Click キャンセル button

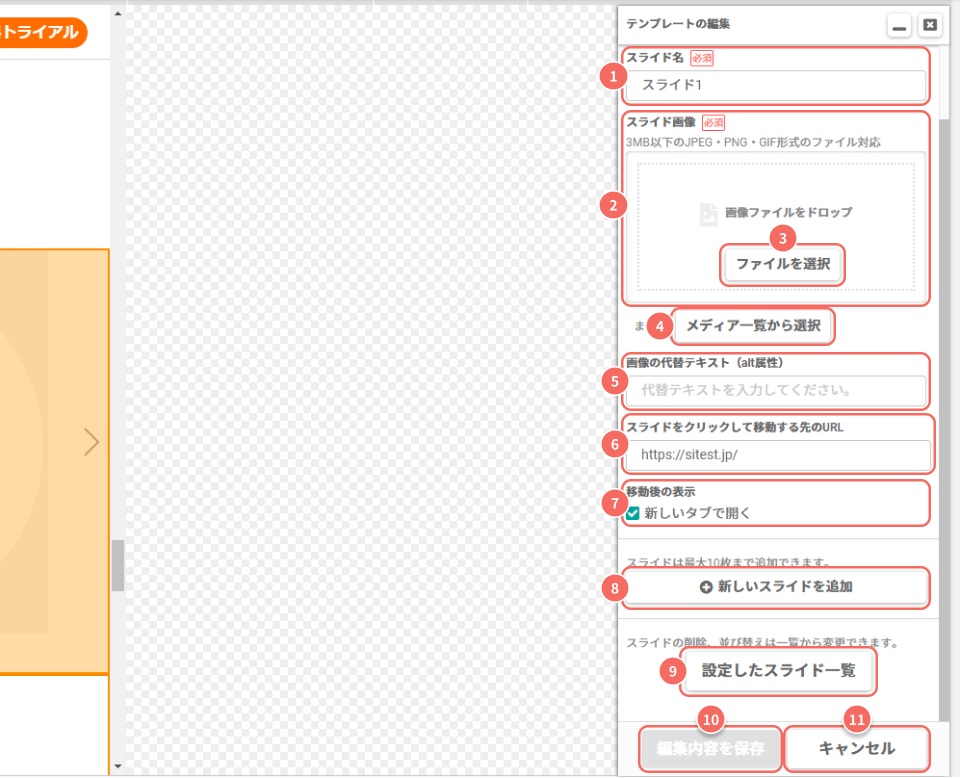857,748
